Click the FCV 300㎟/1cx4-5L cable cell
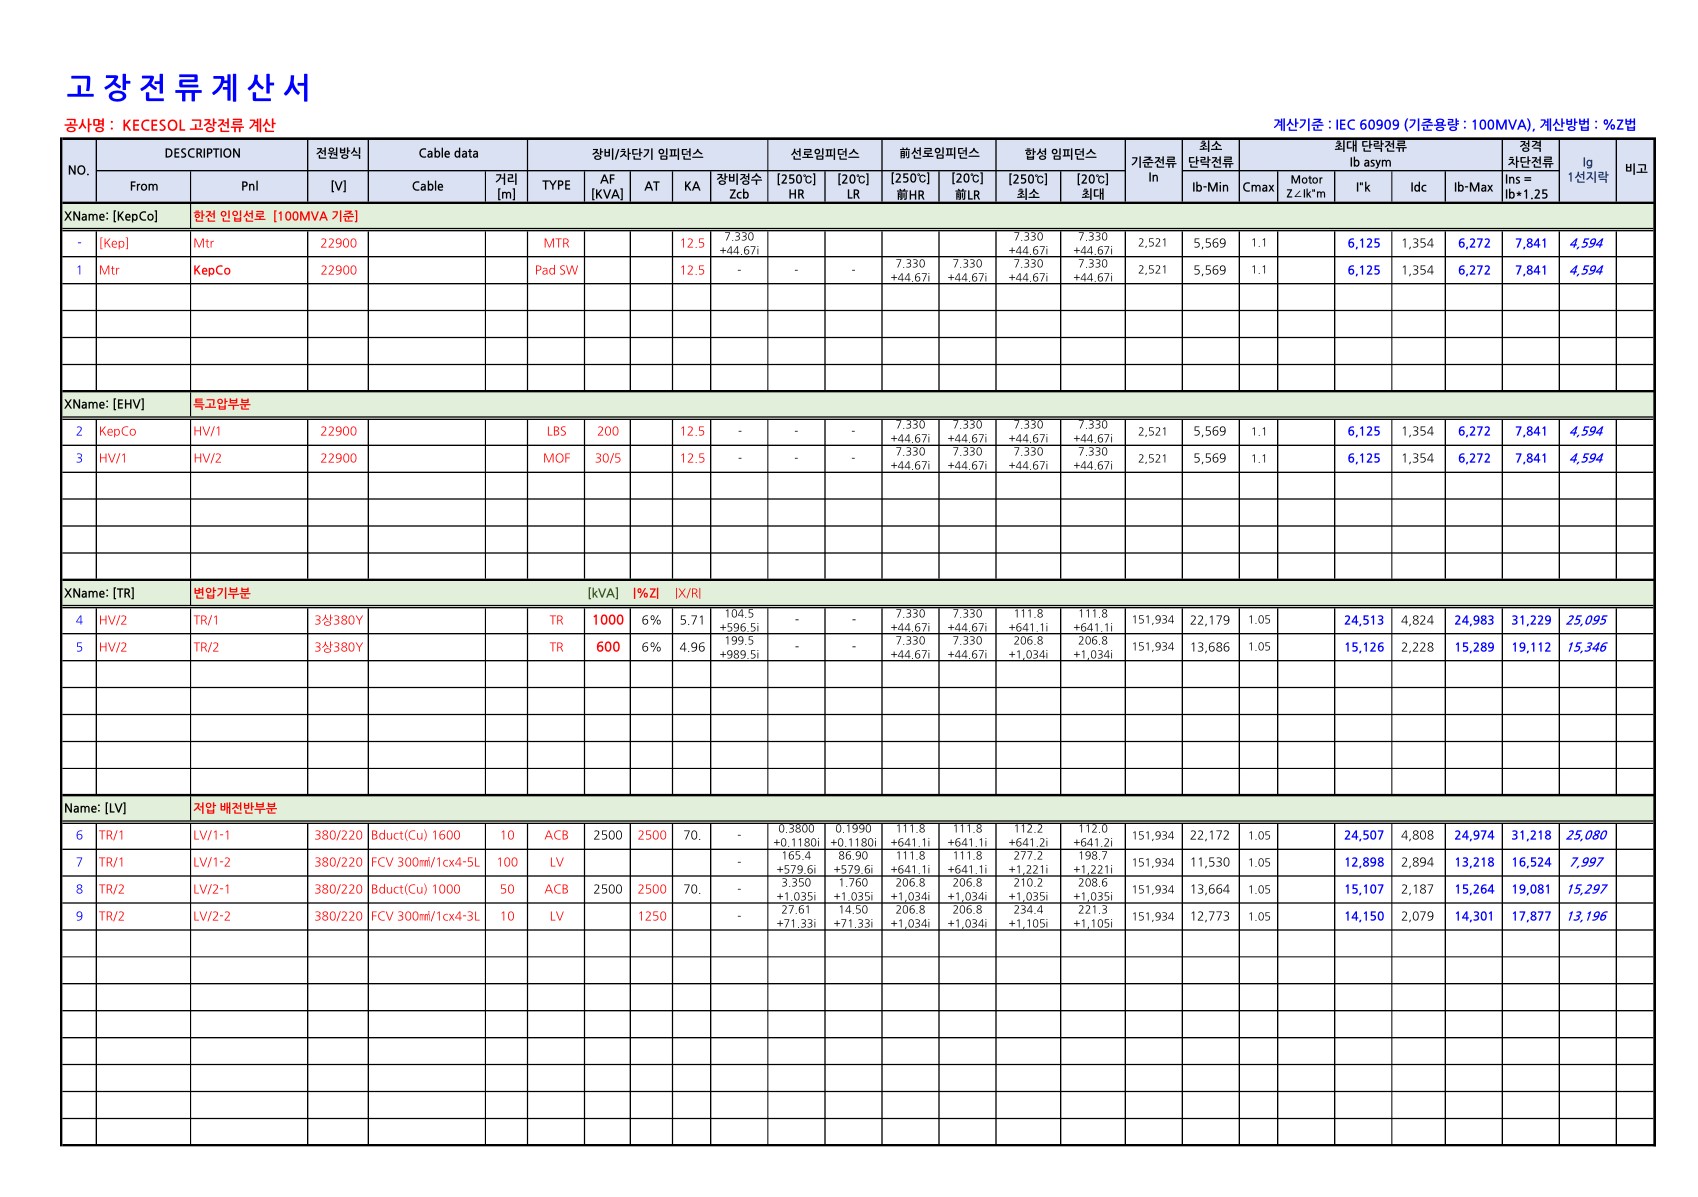This screenshot has height=1197, width=1698. (x=427, y=862)
